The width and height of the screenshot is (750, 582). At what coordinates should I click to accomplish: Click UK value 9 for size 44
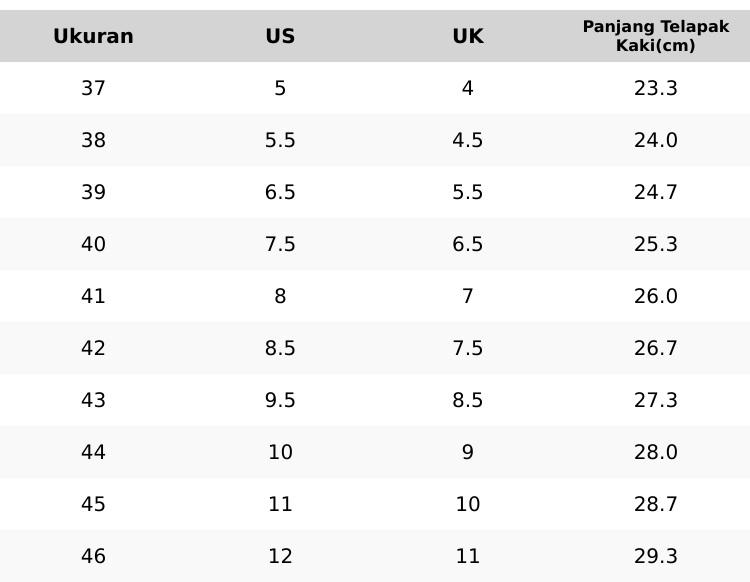click(468, 452)
